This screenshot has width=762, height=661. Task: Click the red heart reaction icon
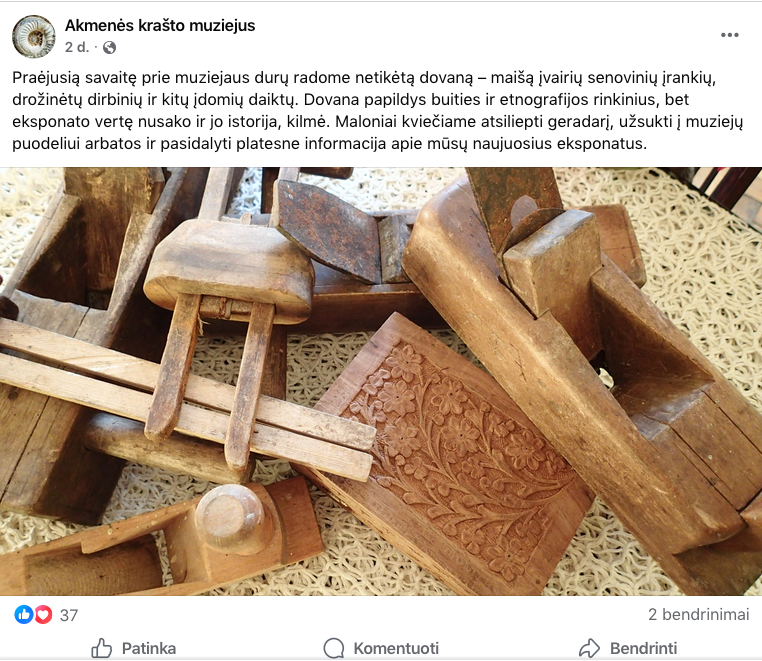click(43, 615)
